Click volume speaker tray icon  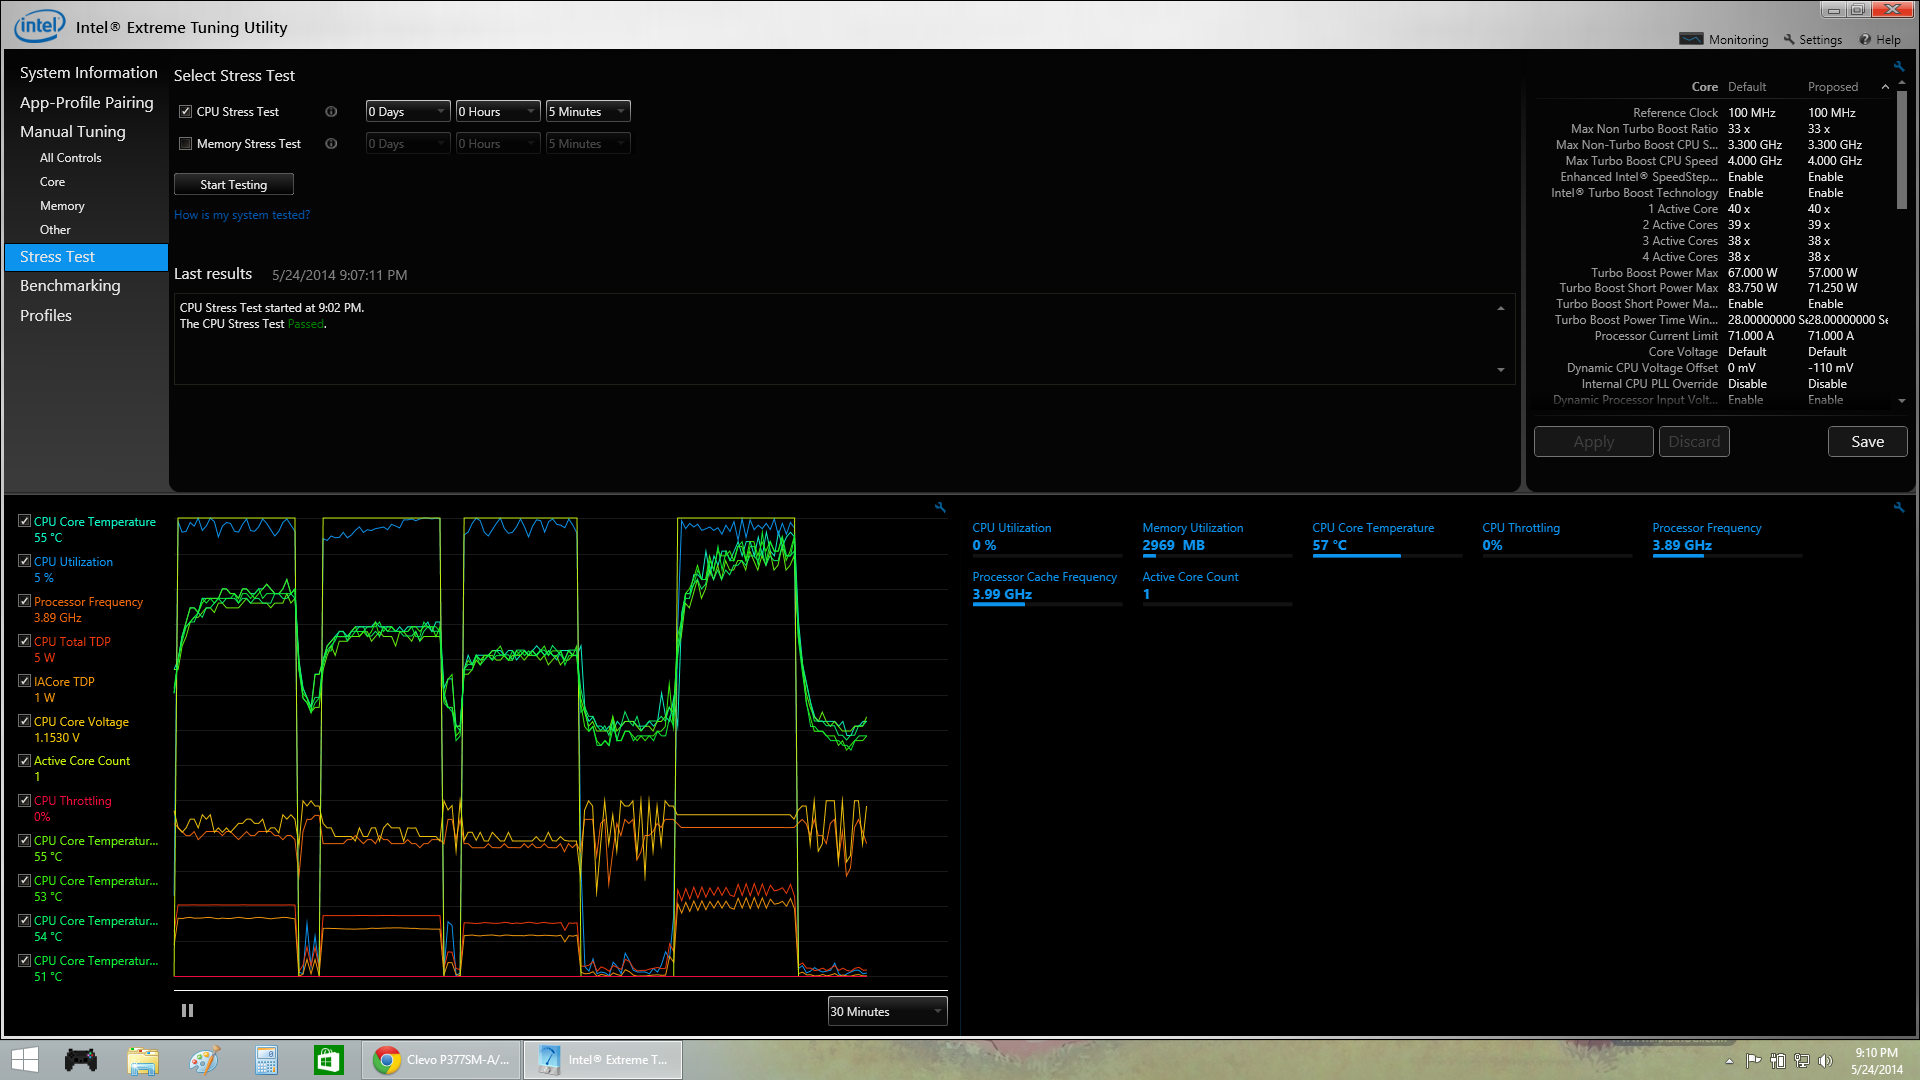point(1825,1061)
